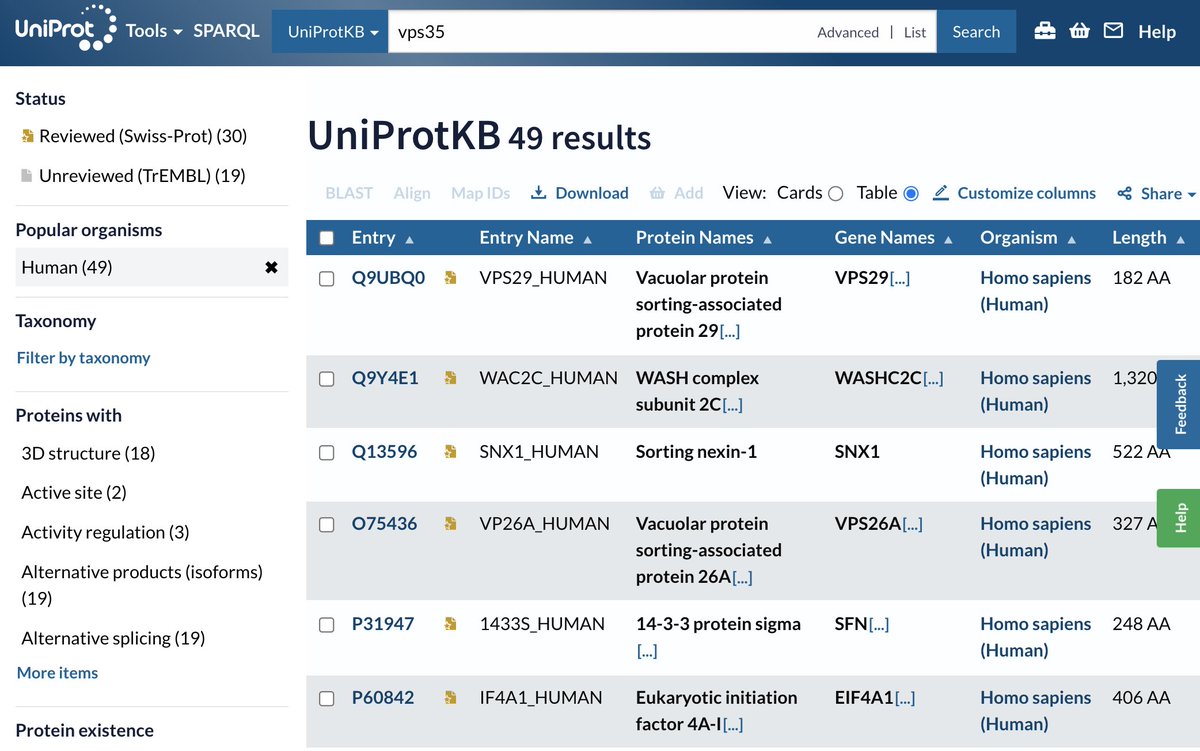Check the Q9Y4E1 row checkbox
The width and height of the screenshot is (1200, 751).
tap(326, 379)
